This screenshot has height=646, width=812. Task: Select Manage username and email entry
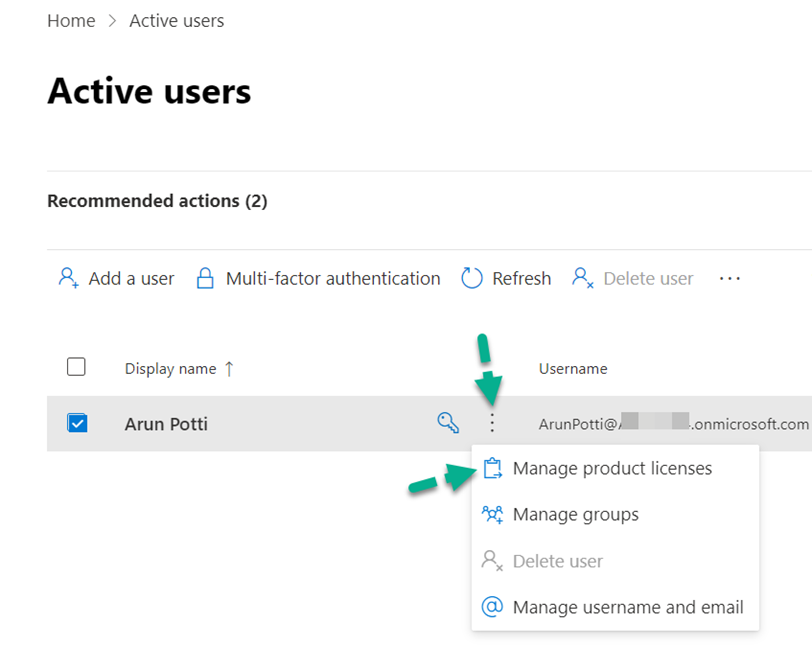pos(627,607)
